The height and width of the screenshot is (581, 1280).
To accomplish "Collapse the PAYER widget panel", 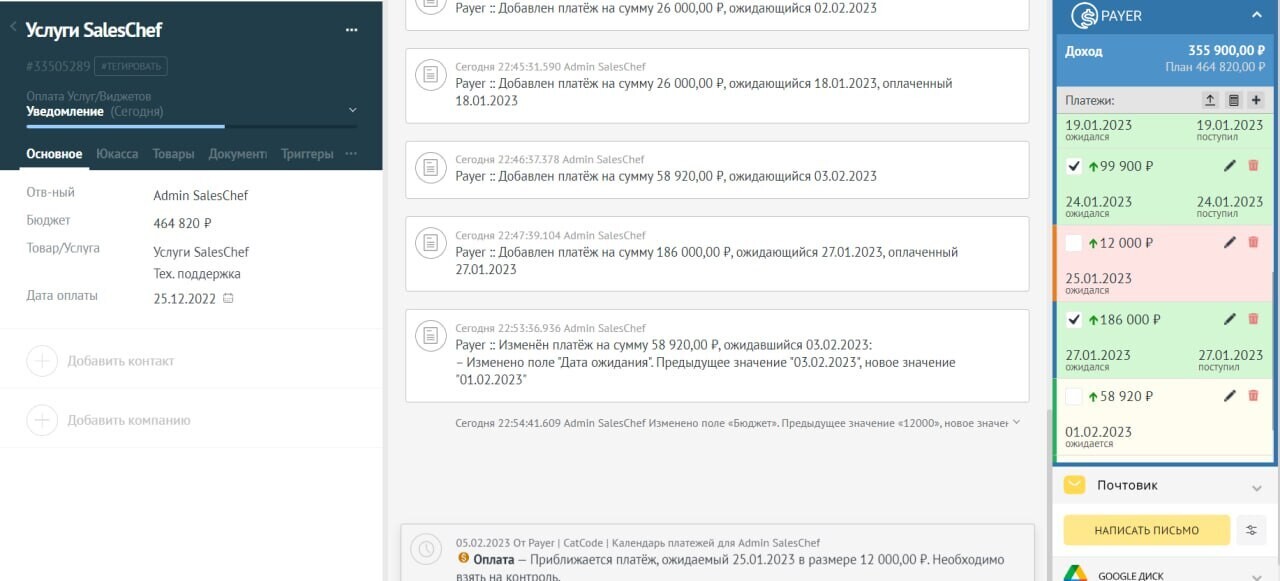I will point(1257,15).
